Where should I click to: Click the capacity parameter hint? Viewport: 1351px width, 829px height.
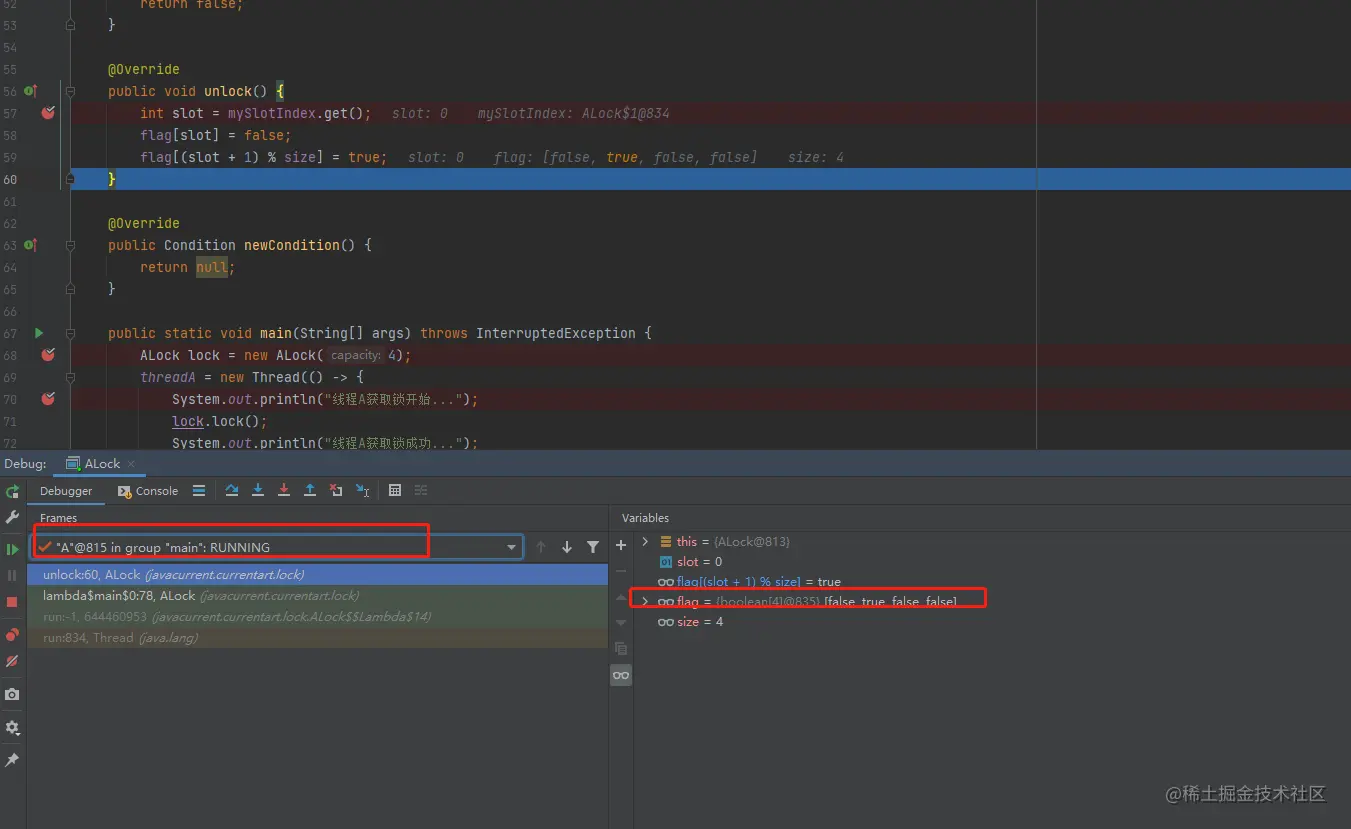click(355, 355)
